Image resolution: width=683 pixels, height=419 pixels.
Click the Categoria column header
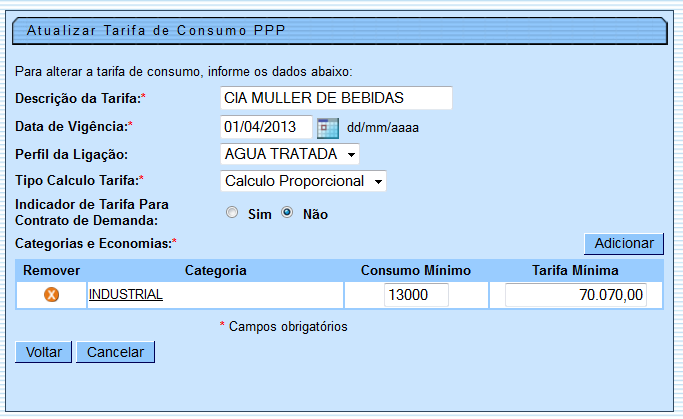pyautogui.click(x=215, y=270)
